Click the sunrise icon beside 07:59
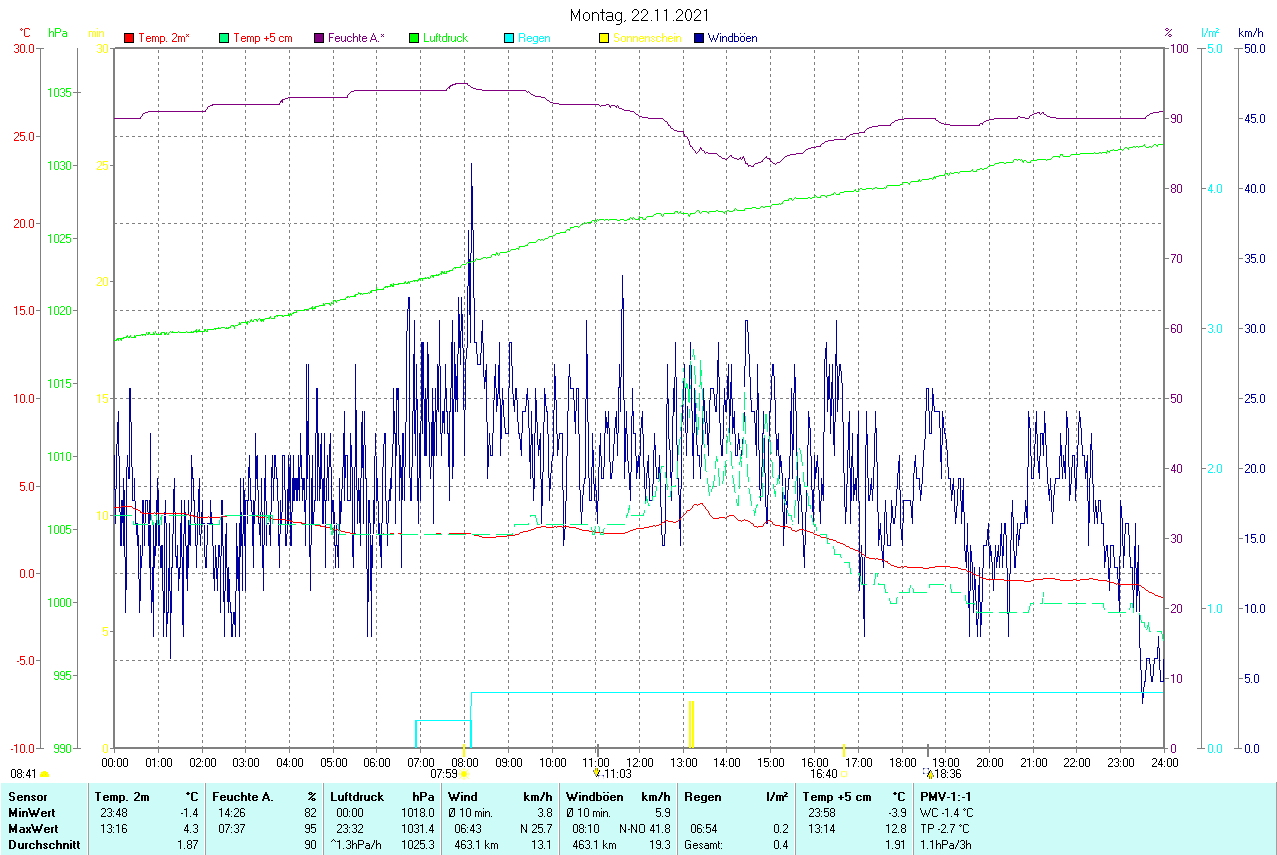This screenshot has height=855, width=1277. pos(464,774)
